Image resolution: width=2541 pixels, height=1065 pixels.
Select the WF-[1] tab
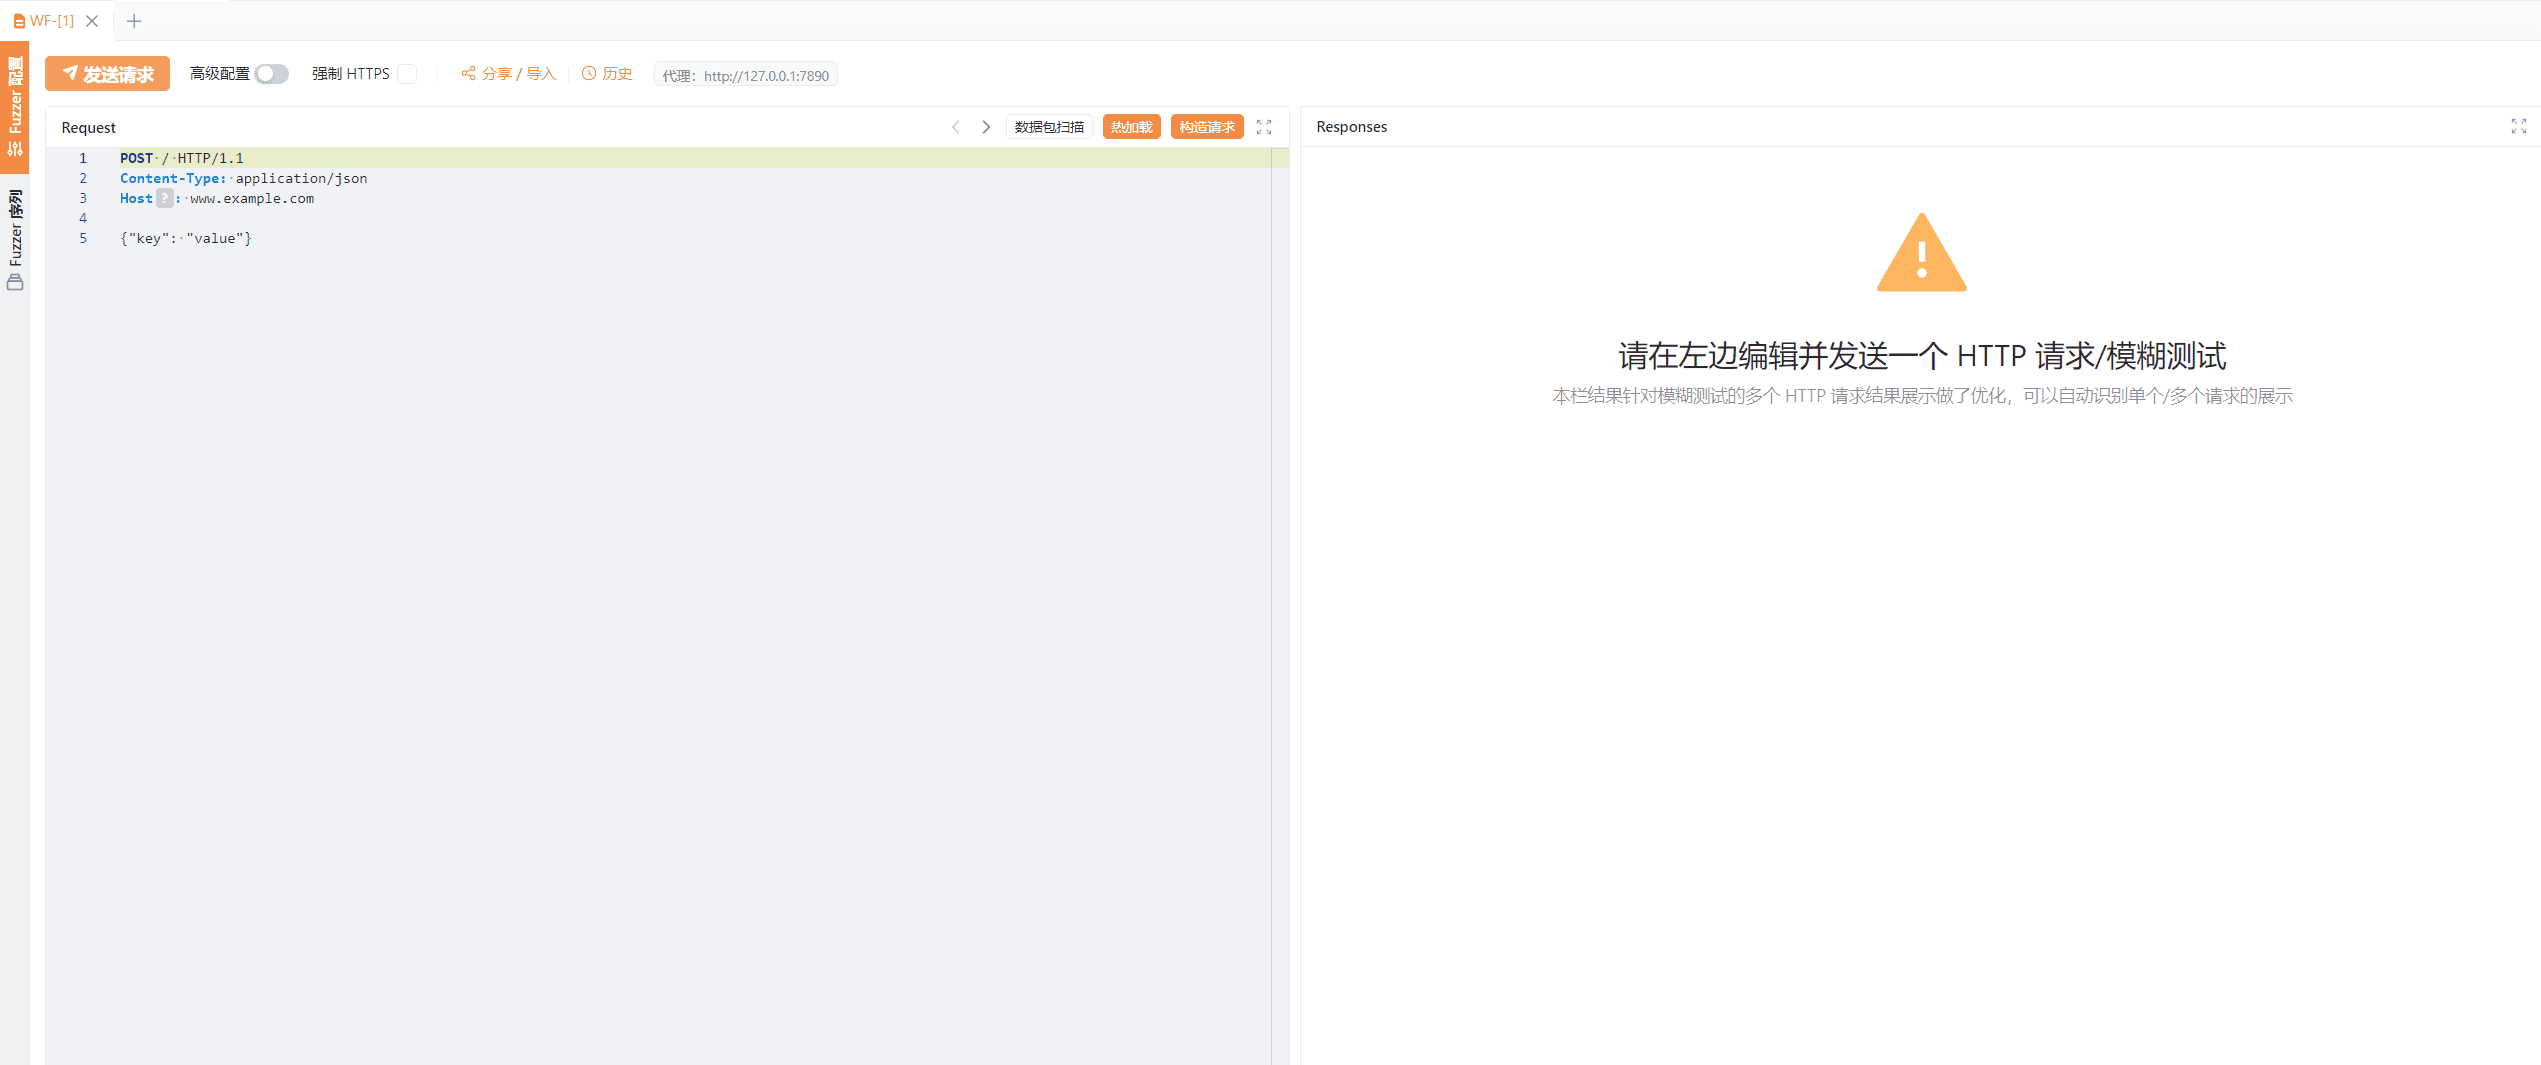(50, 21)
